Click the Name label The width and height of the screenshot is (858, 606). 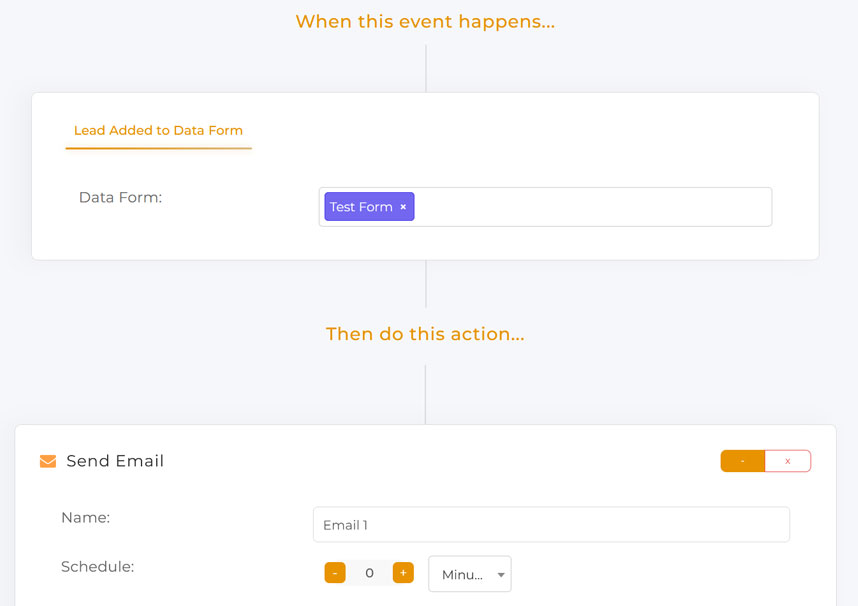point(85,518)
